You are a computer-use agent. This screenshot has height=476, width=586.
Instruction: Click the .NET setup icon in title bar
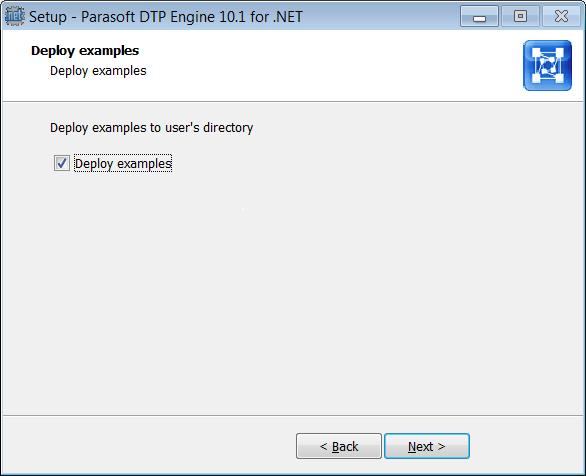(x=15, y=16)
